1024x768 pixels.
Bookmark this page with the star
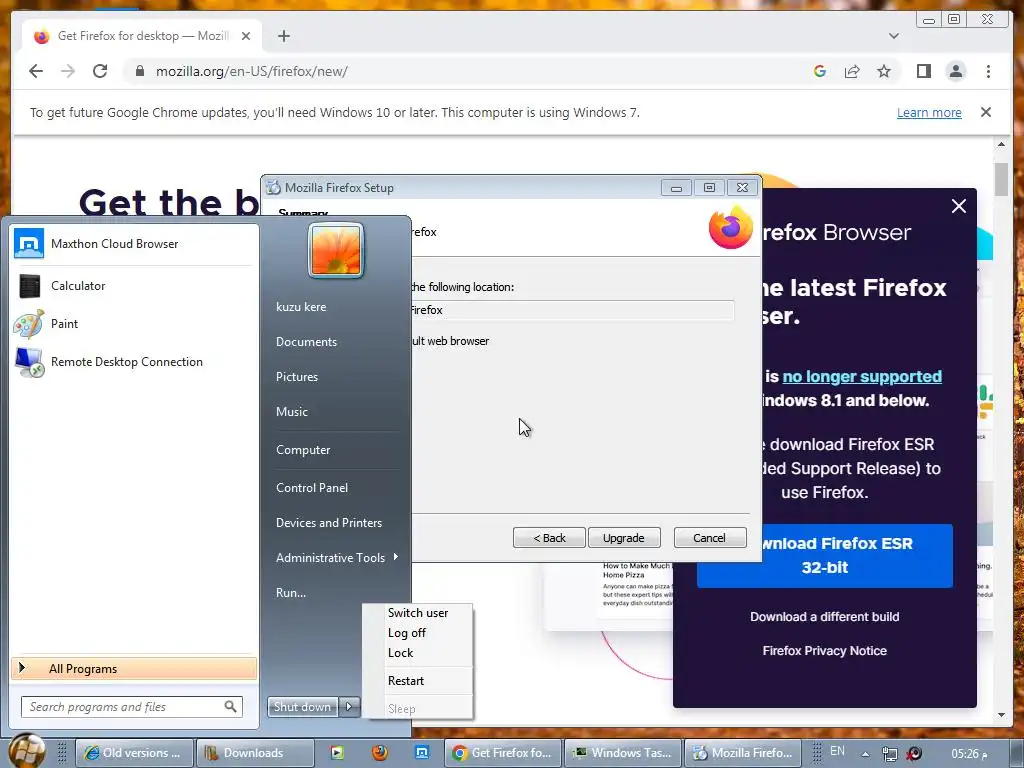coord(884,71)
